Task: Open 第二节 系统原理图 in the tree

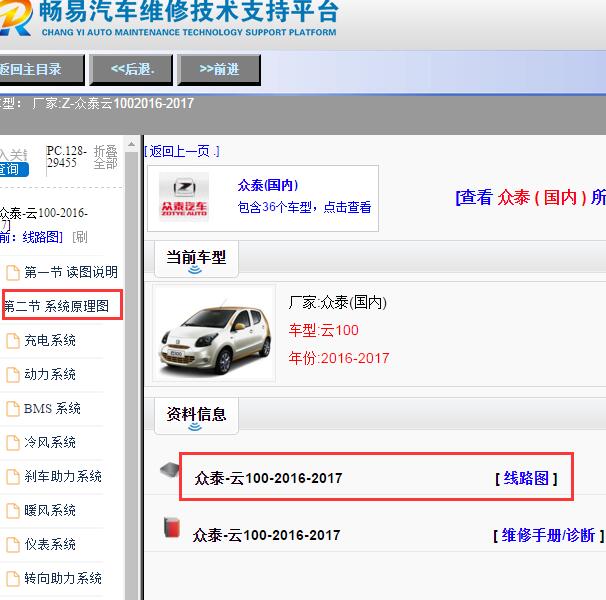Action: click(56, 306)
